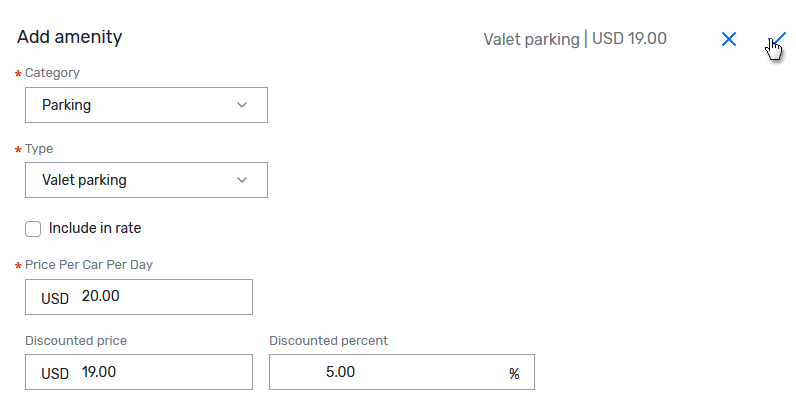Click the USD prefix in the price field

55,298
